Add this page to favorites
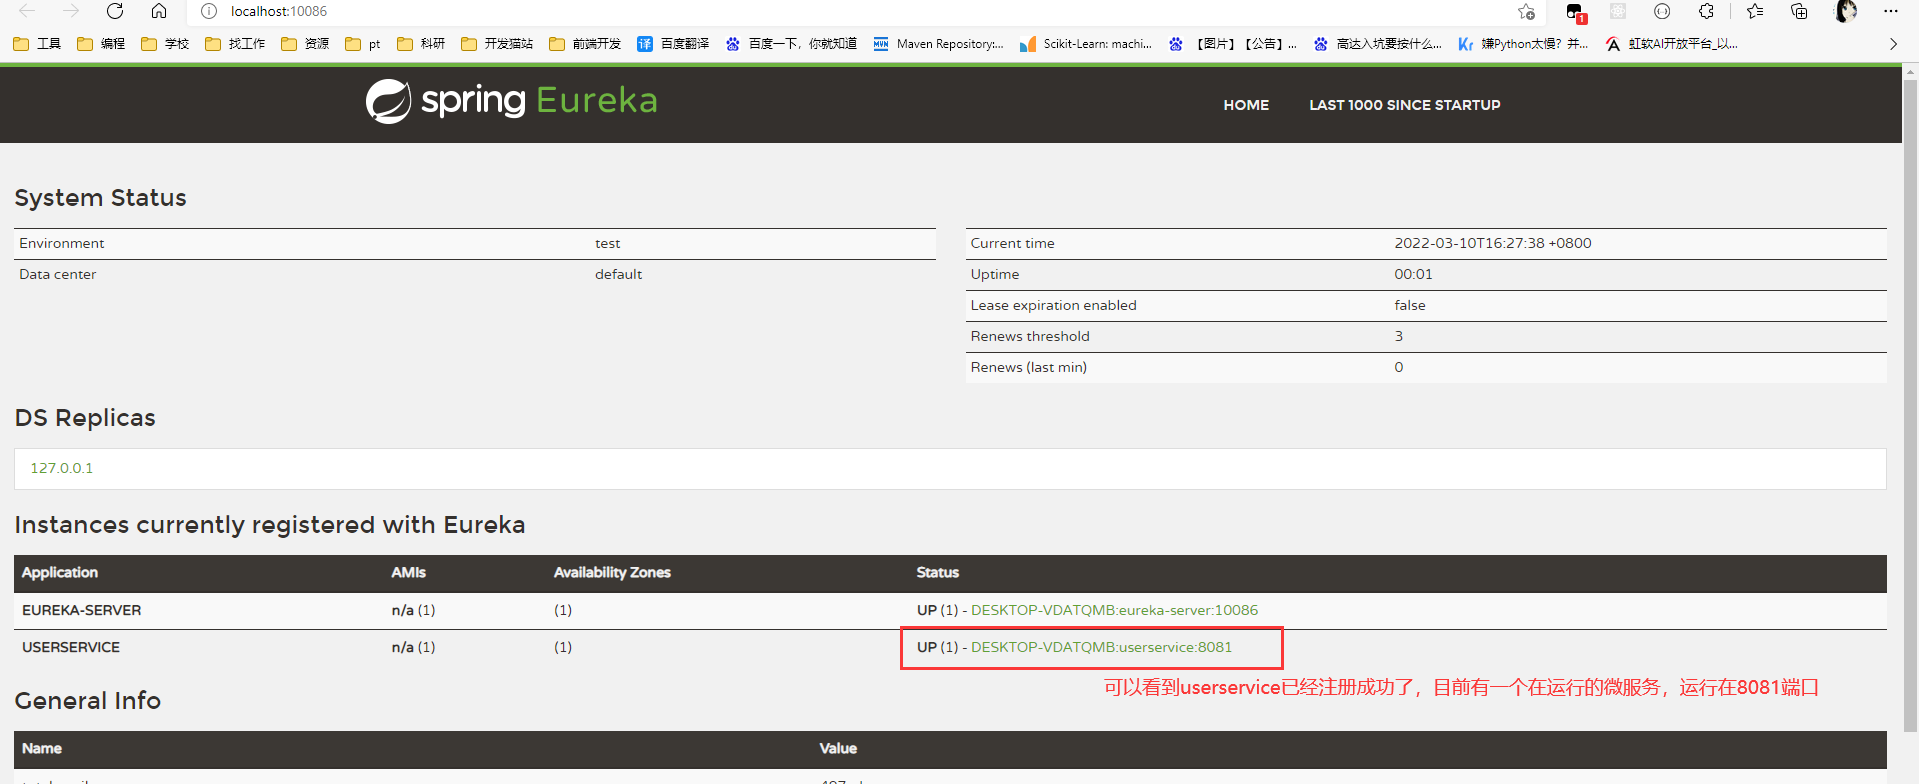The height and width of the screenshot is (784, 1919). pyautogui.click(x=1526, y=12)
